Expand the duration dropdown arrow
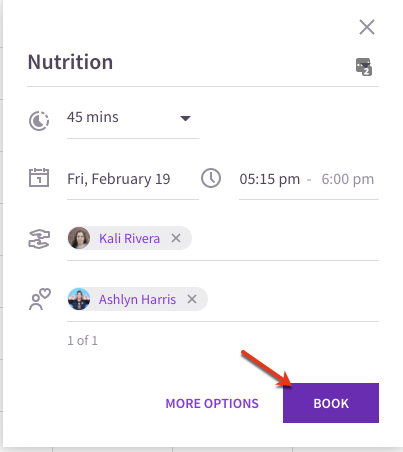403x452 pixels. [185, 118]
